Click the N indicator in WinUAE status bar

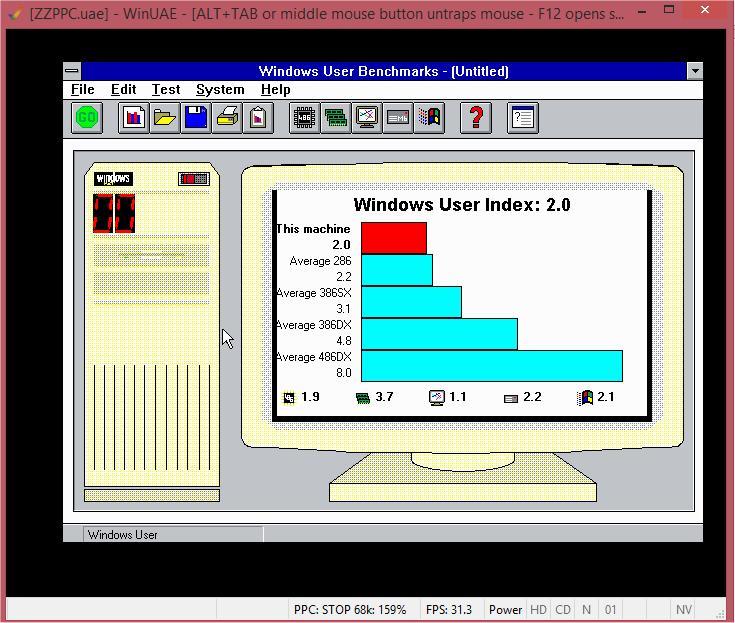click(x=586, y=609)
